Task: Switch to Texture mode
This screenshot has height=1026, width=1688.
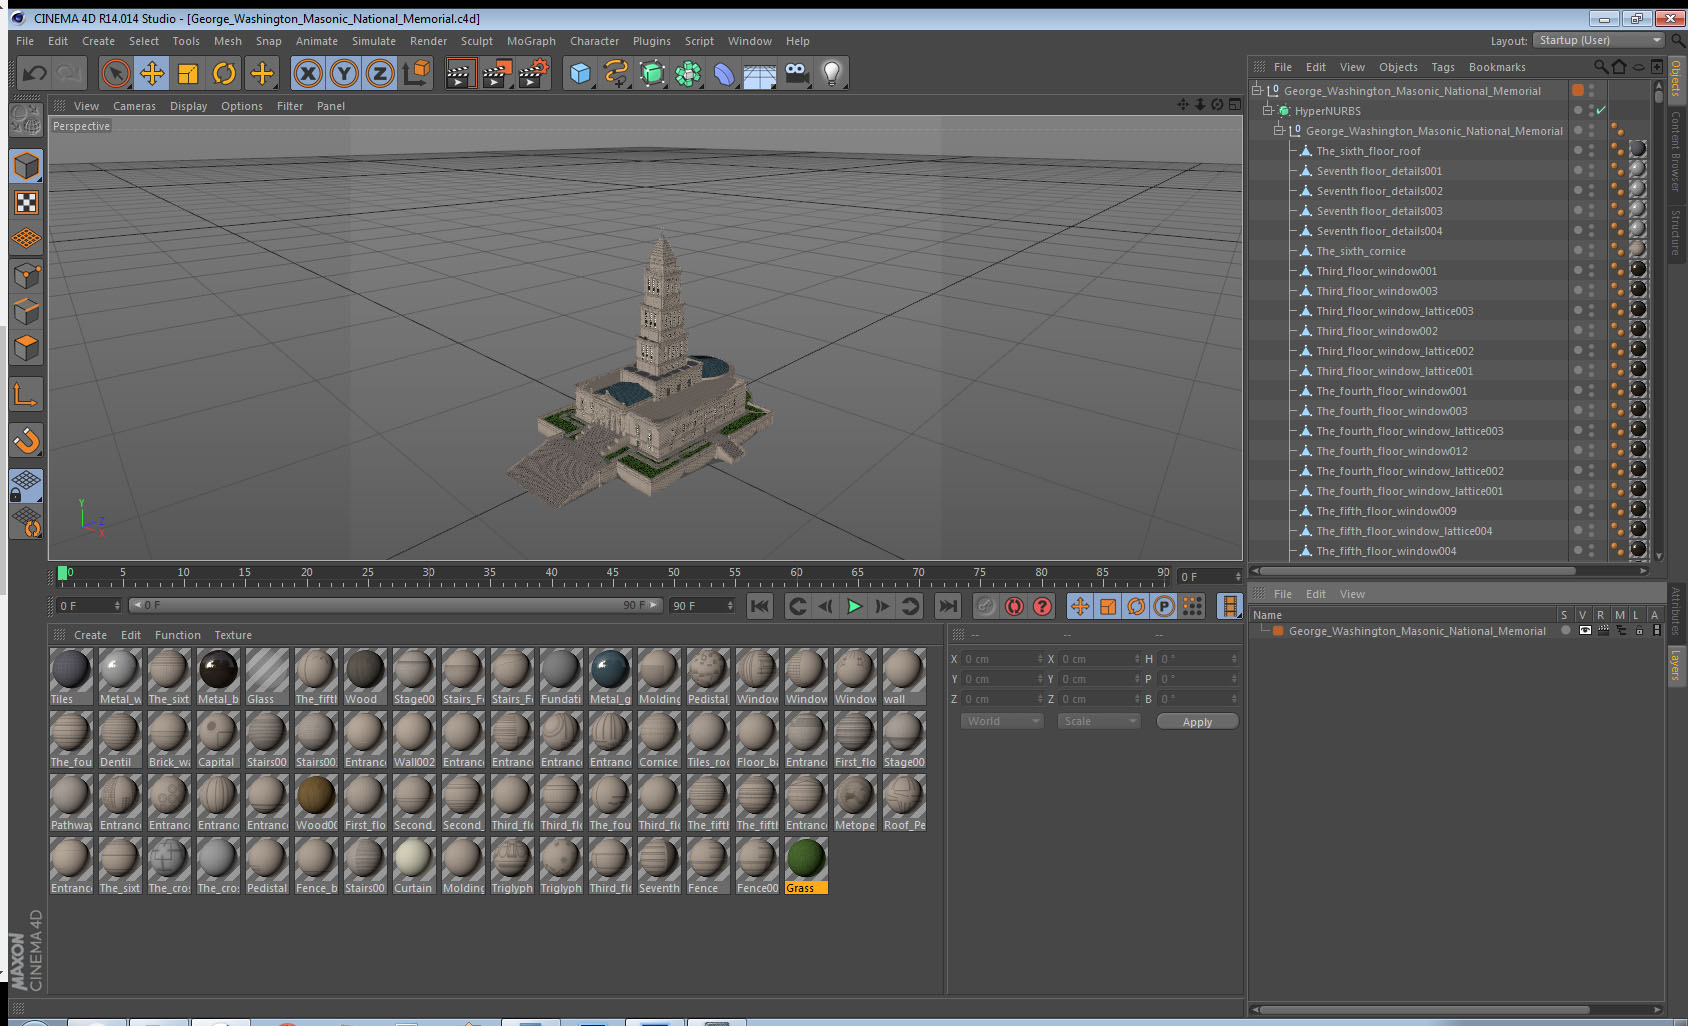Action: pos(26,203)
